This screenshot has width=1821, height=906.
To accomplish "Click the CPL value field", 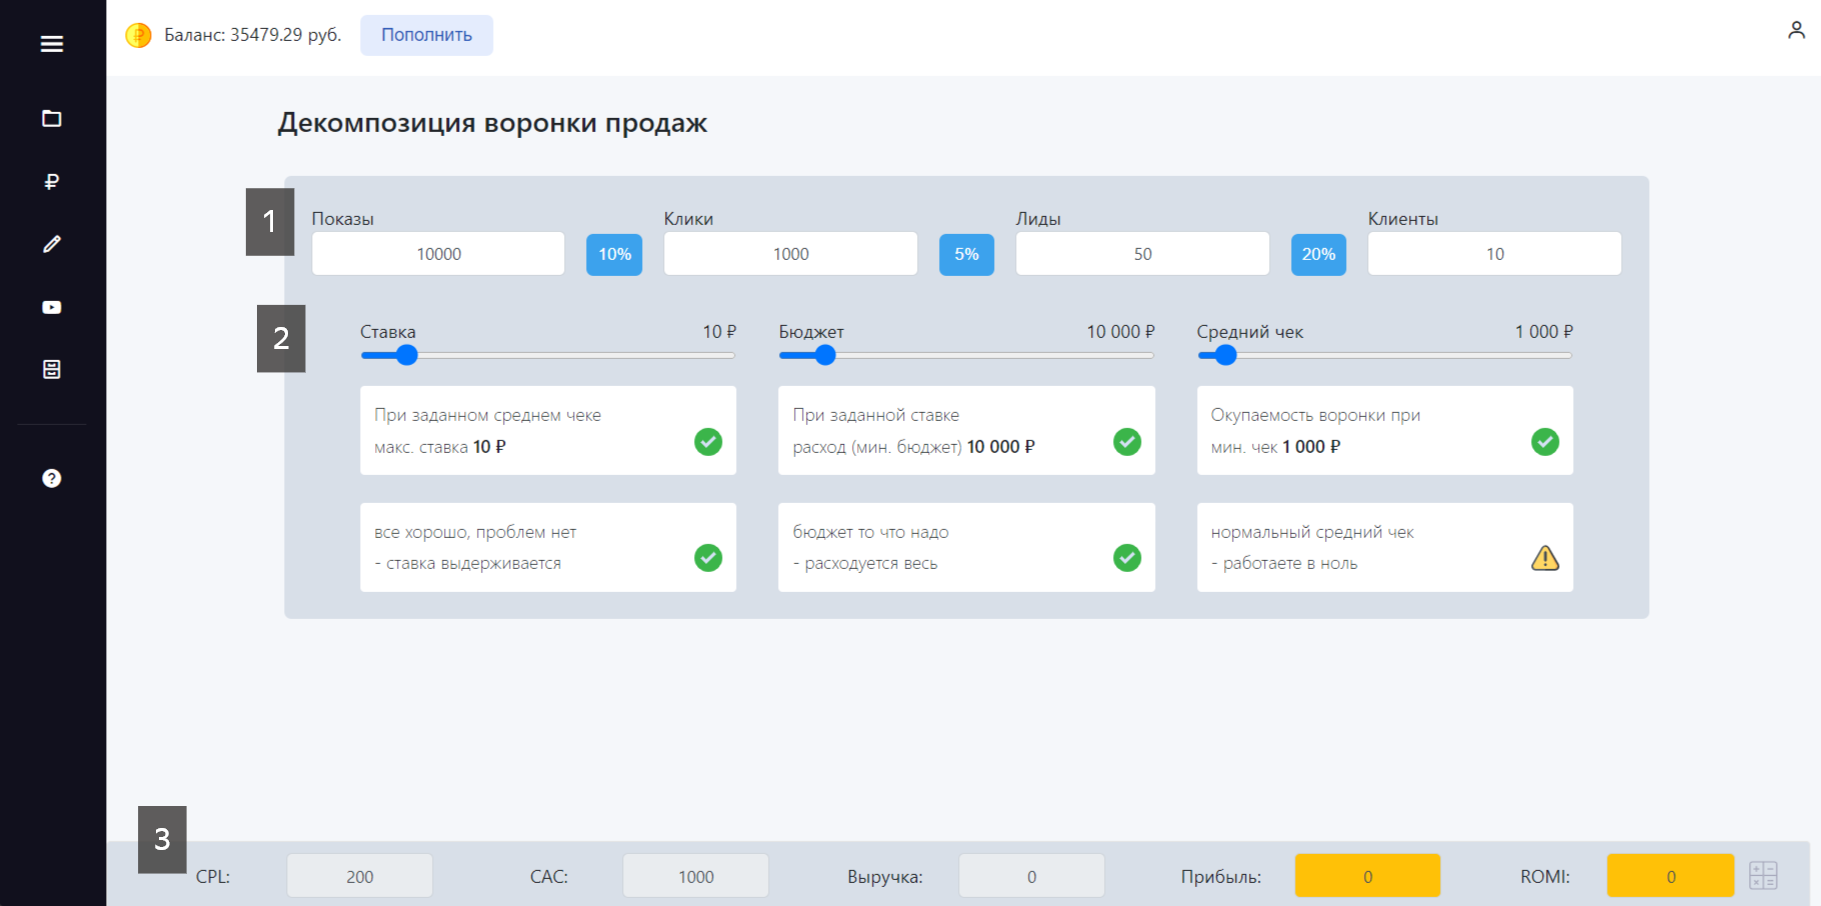I will [x=360, y=876].
